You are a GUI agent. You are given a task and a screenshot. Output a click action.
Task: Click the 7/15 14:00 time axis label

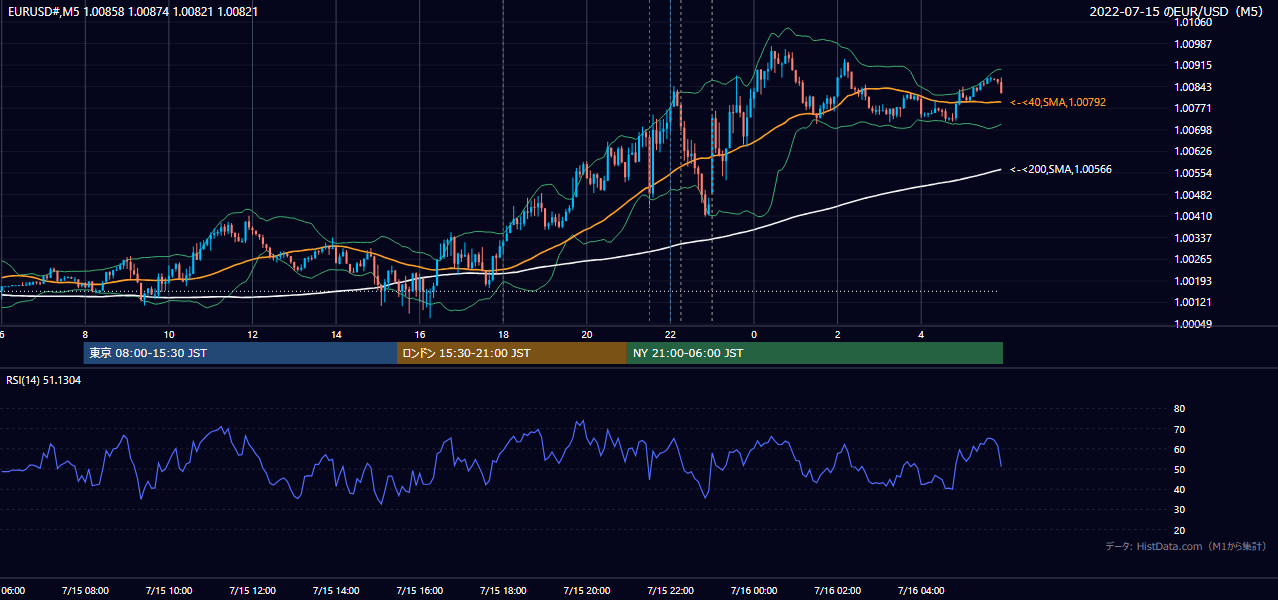coord(336,590)
